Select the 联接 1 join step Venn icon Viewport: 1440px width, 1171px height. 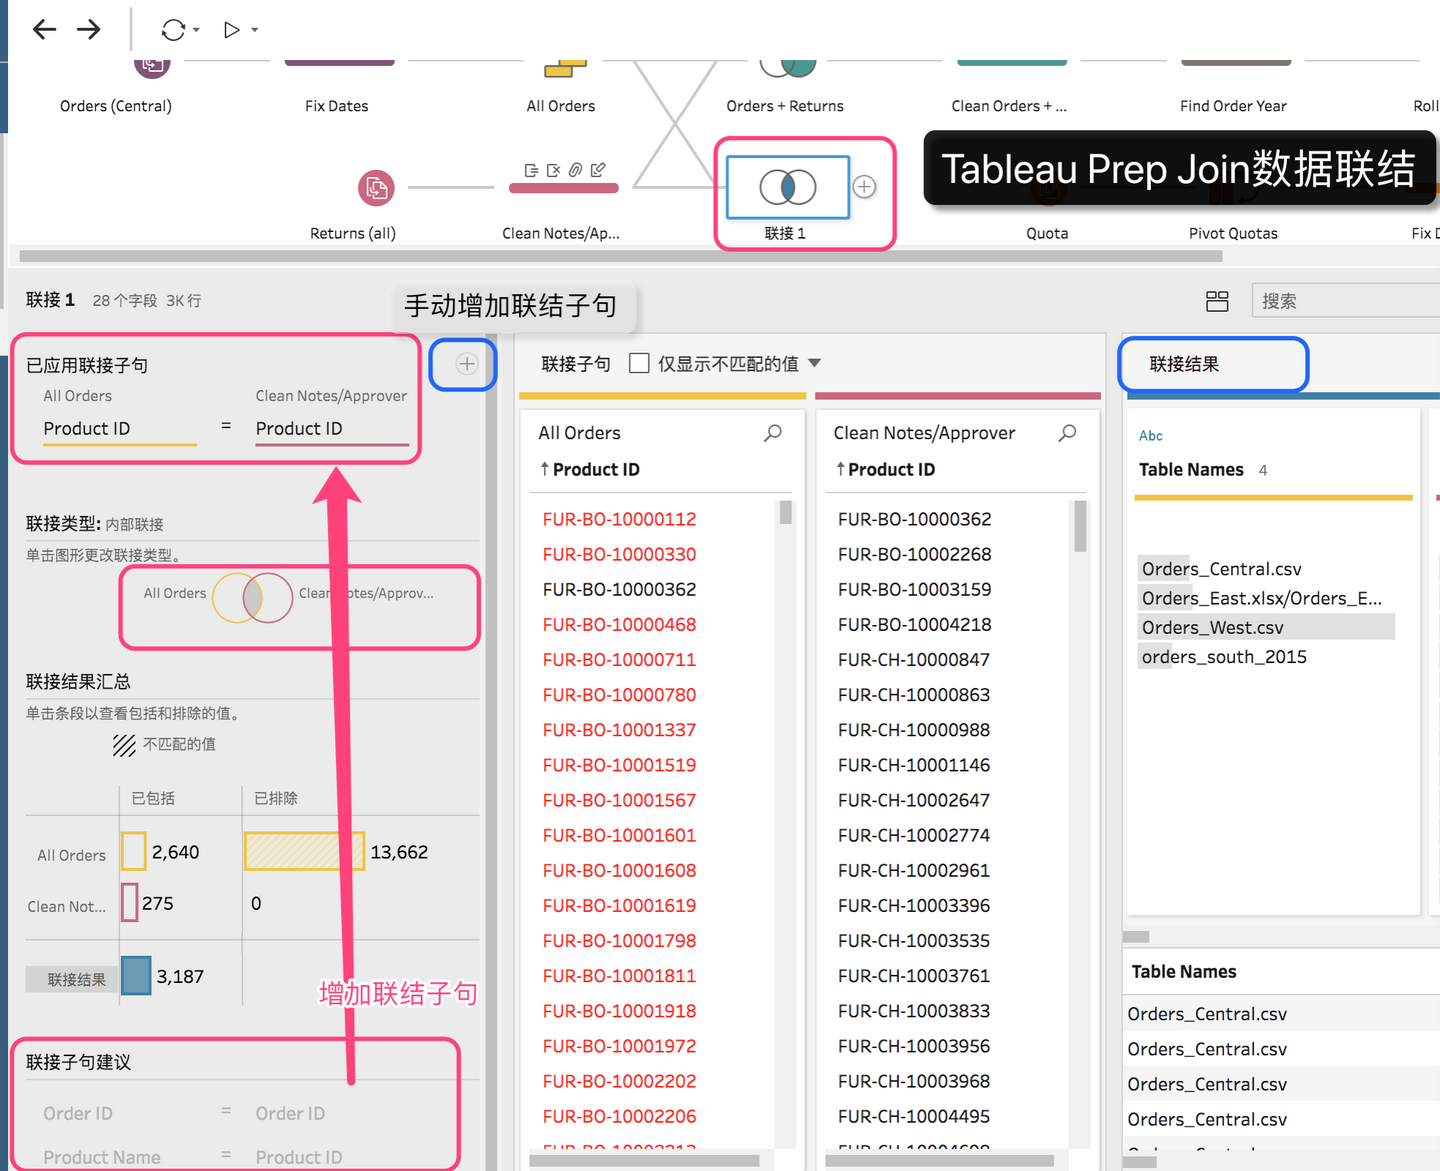click(x=786, y=187)
